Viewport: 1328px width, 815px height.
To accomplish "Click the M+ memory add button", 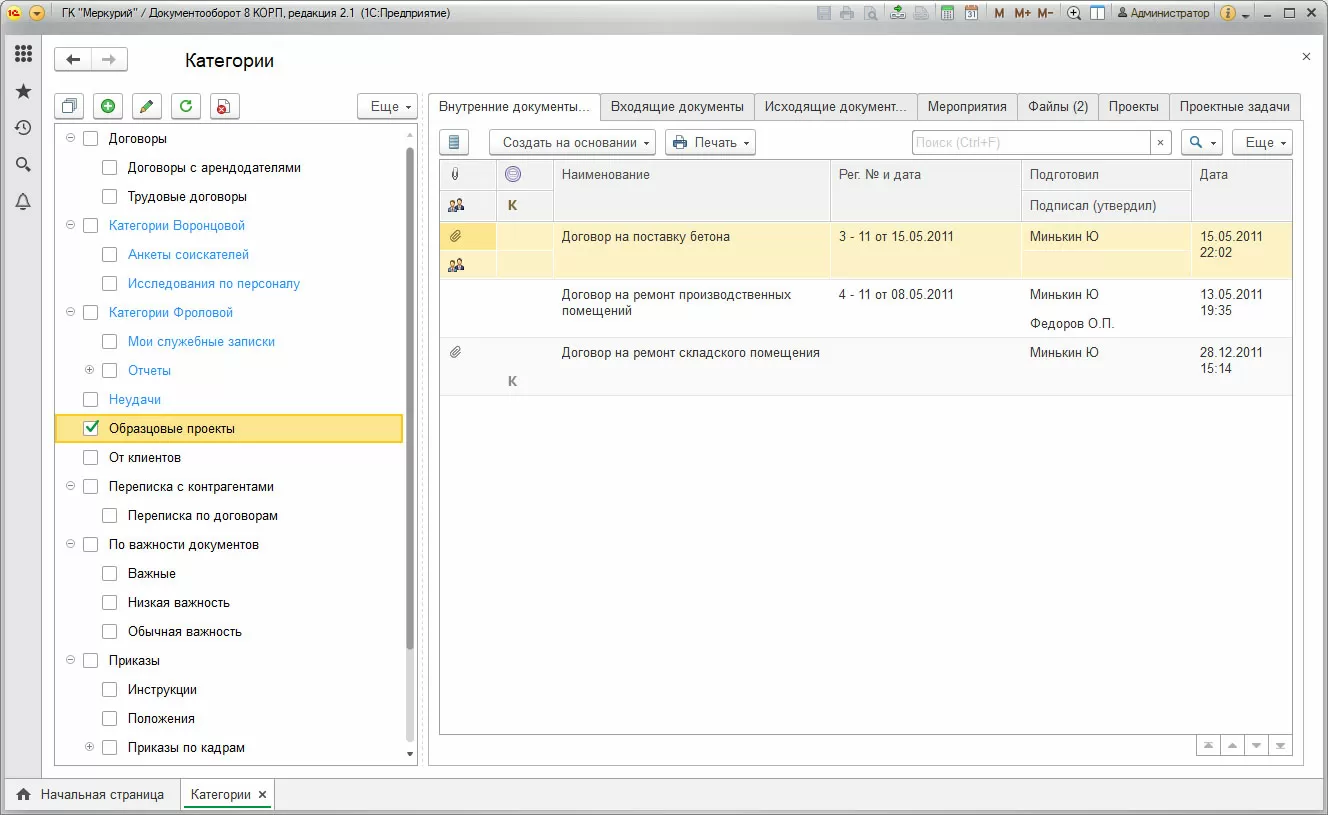I will tap(1022, 13).
